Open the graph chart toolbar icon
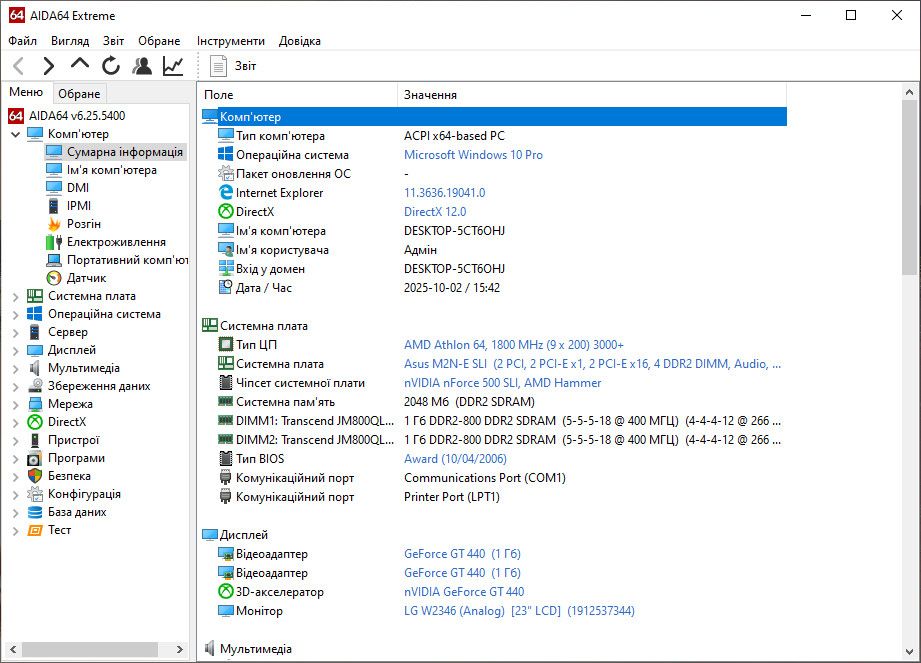The height and width of the screenshot is (663, 921). pos(173,66)
